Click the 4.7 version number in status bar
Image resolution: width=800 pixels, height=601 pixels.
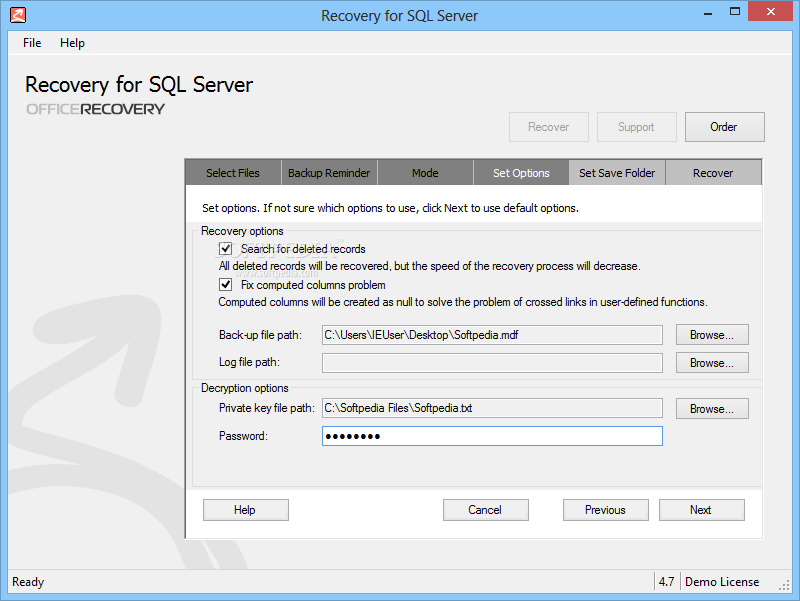[x=666, y=582]
